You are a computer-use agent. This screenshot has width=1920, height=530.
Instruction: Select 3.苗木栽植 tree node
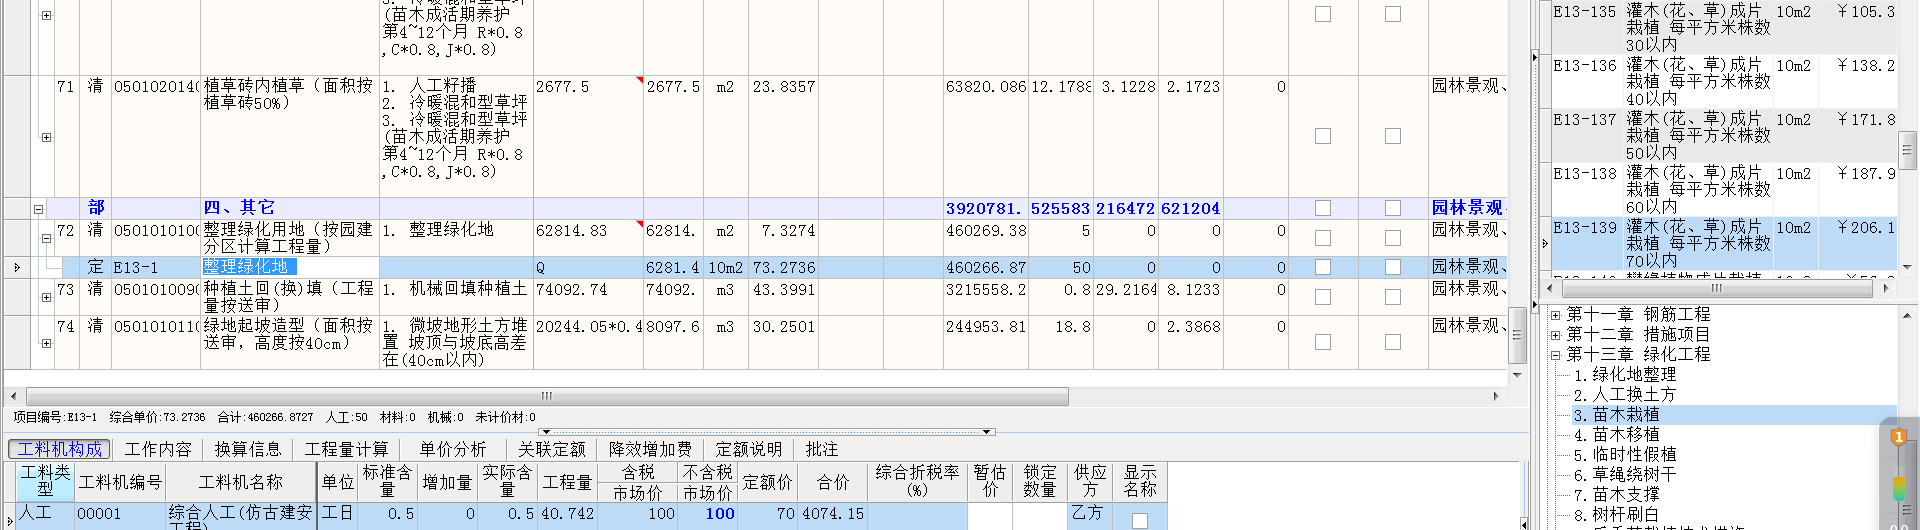point(1617,415)
